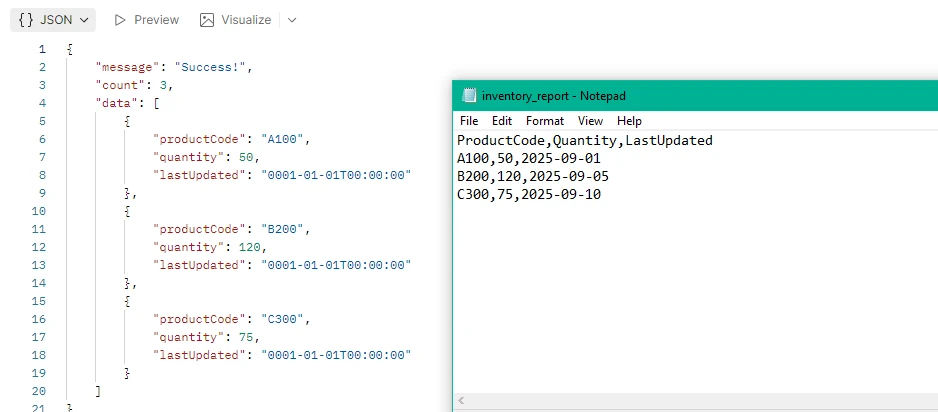The height and width of the screenshot is (412, 938).
Task: Click the C300,75,2025-09-10 row in Notepad
Action: tap(528, 195)
